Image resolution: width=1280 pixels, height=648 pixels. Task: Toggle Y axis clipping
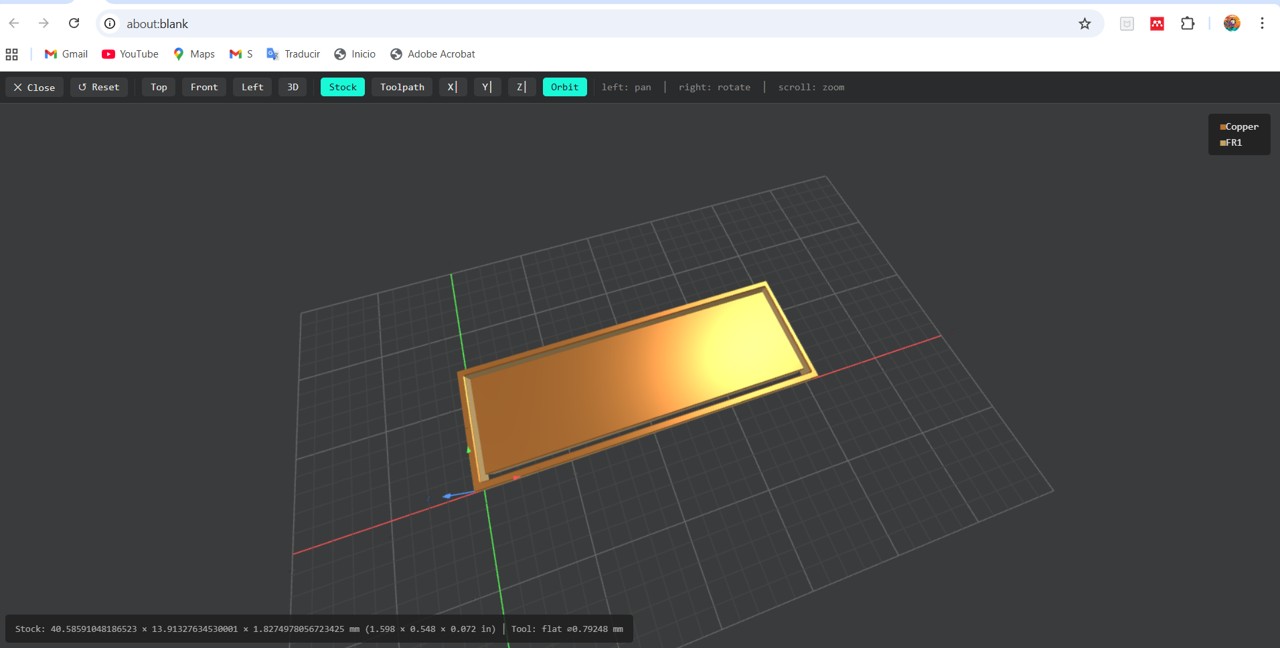[x=487, y=87]
